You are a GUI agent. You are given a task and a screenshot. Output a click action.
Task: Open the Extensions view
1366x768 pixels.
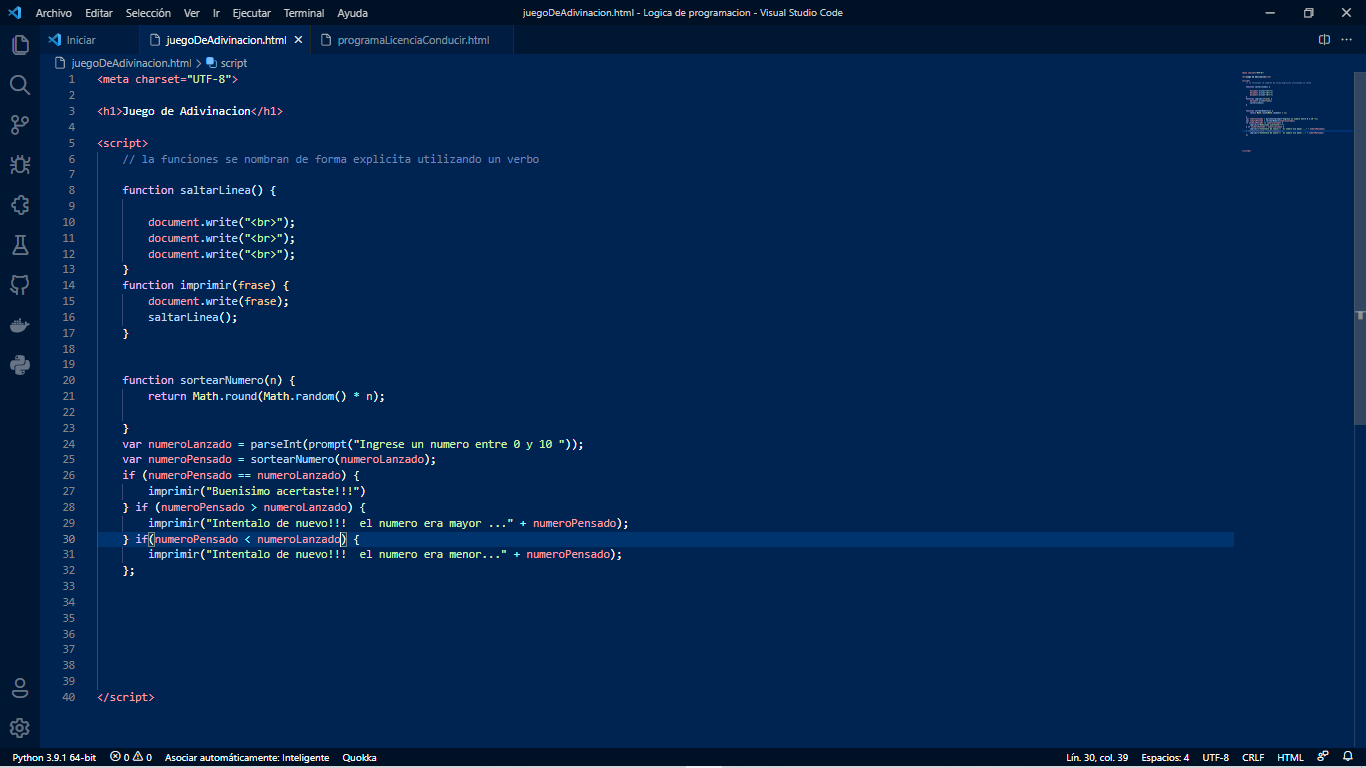pyautogui.click(x=20, y=204)
